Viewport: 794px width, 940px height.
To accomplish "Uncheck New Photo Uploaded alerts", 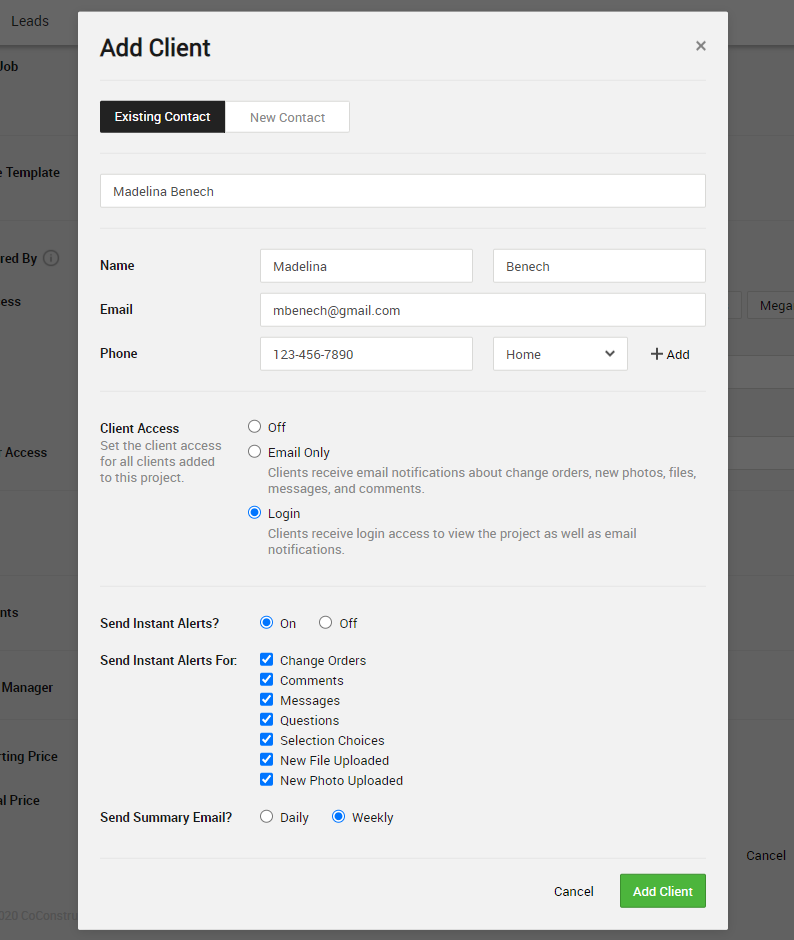I will pos(267,780).
